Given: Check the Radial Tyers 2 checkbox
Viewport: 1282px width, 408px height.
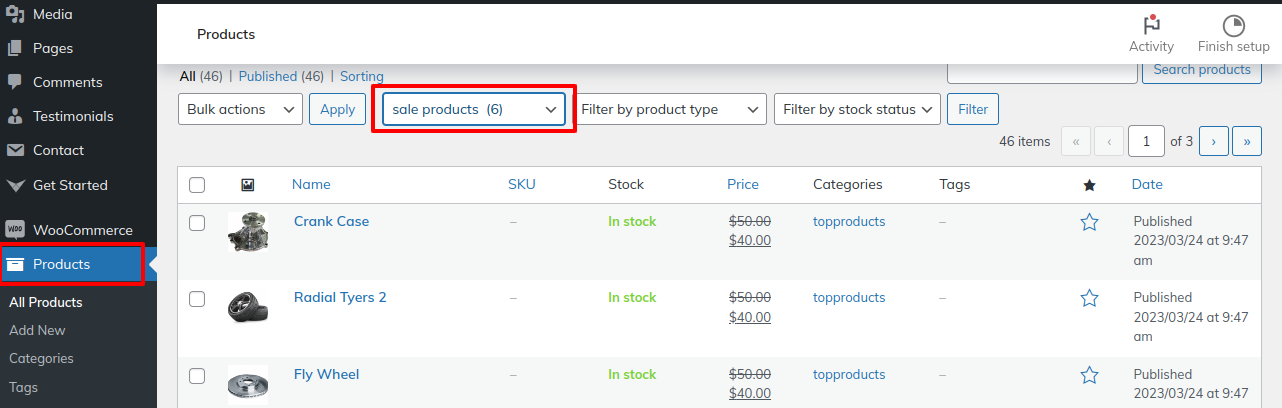Looking at the screenshot, I should coord(197,299).
